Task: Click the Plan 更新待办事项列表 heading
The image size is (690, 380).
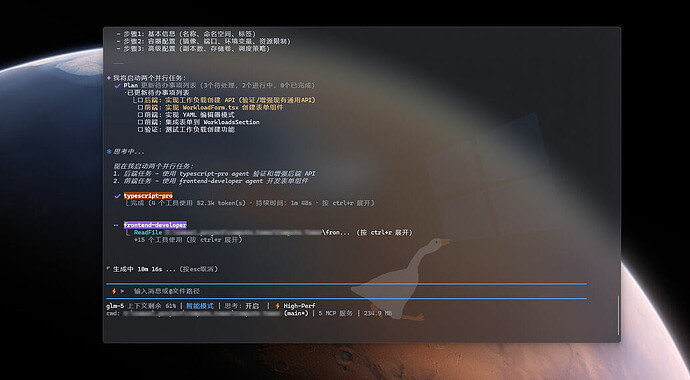Action: pyautogui.click(x=219, y=85)
